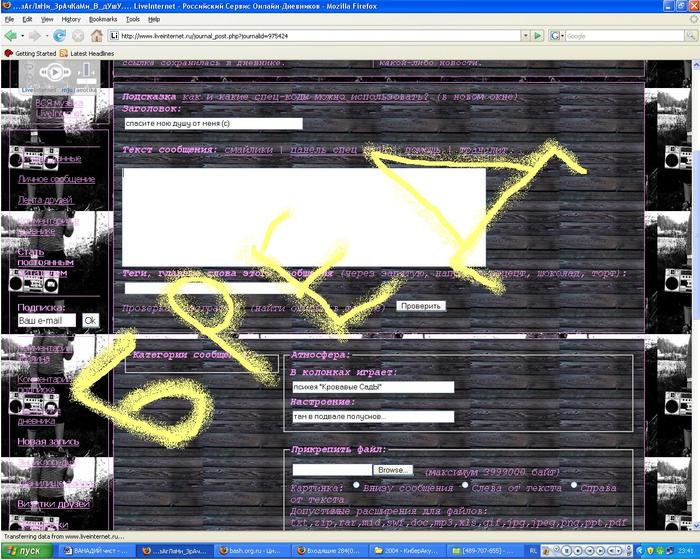The width and height of the screenshot is (700, 560).
Task: Click the Заголовок title input field
Action: click(x=213, y=123)
